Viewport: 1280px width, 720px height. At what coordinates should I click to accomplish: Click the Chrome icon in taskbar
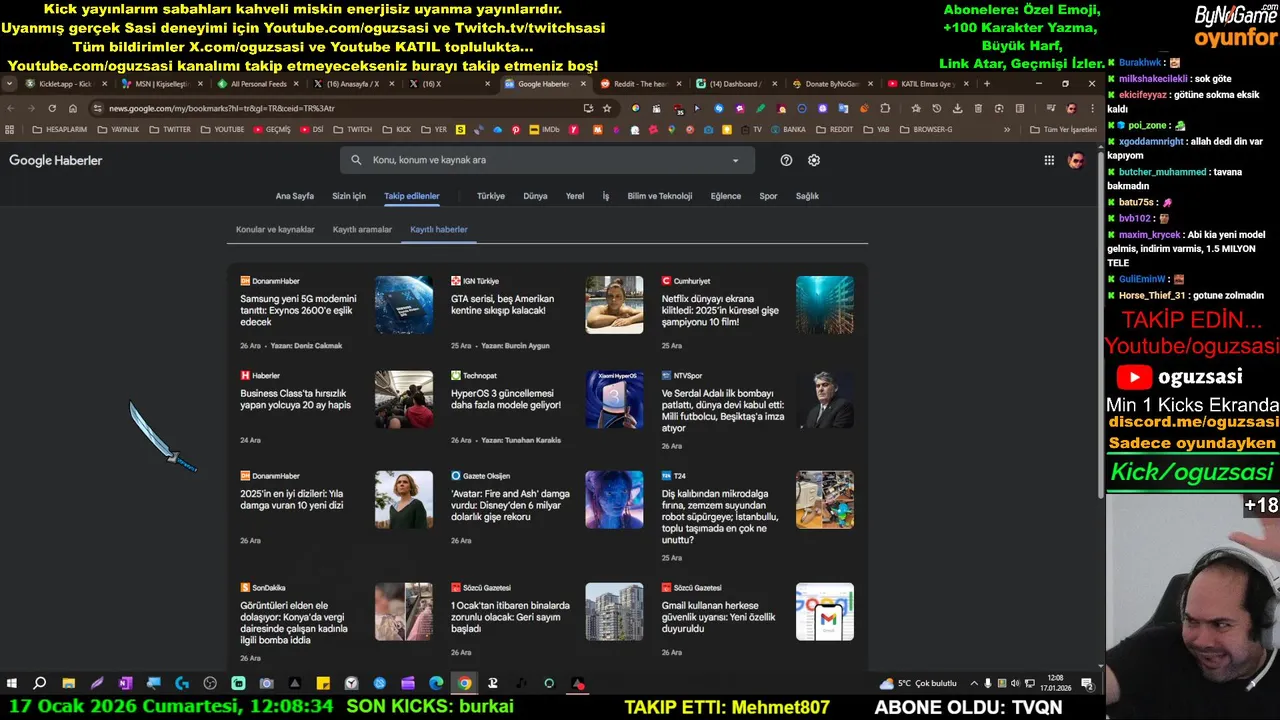(x=465, y=683)
